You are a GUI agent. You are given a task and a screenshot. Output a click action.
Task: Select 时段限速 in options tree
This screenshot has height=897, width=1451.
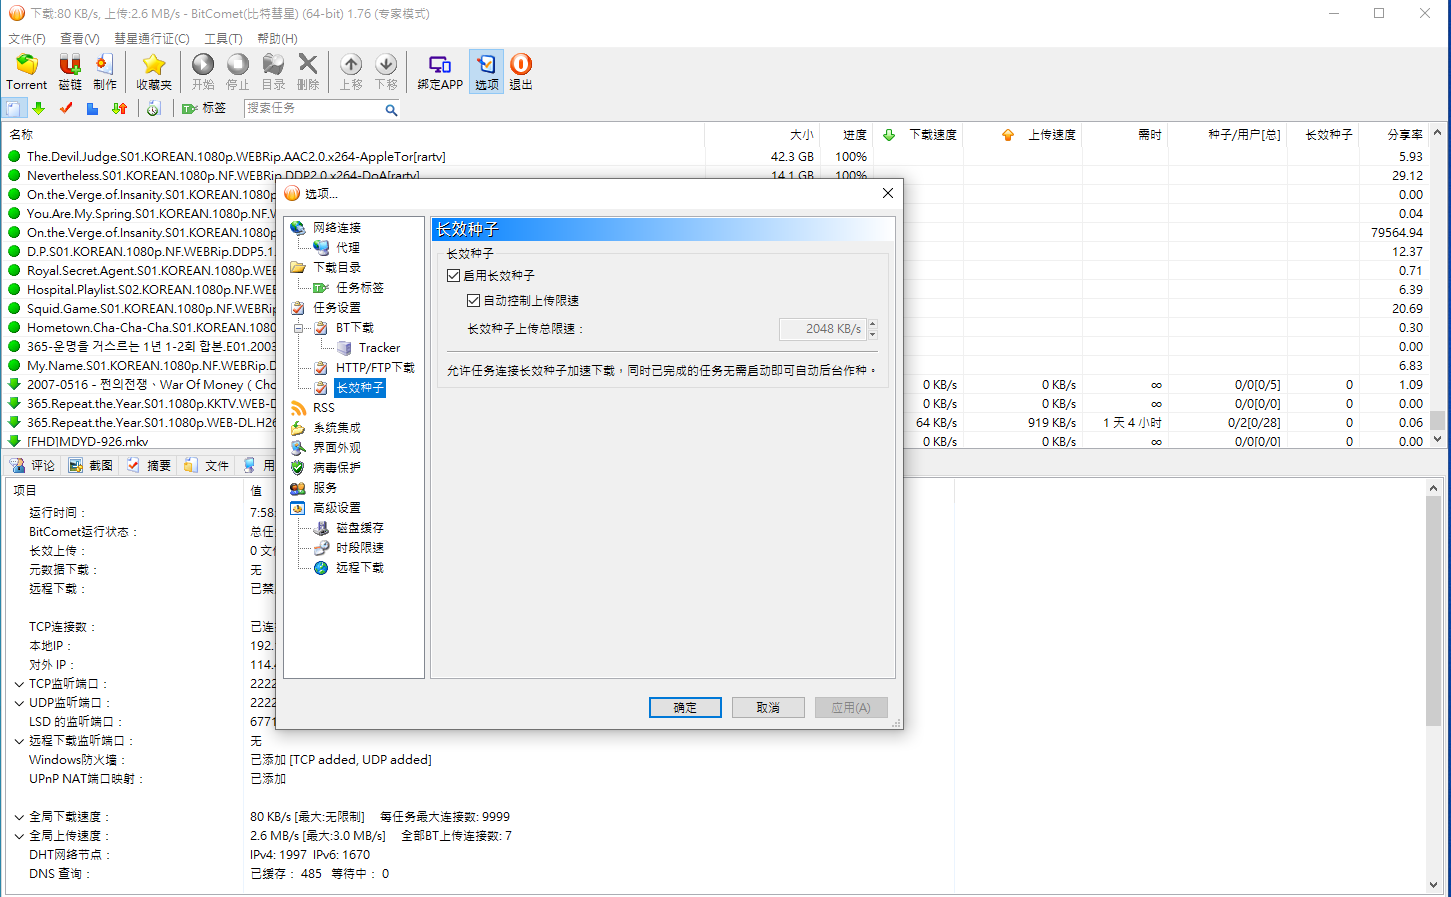(359, 547)
